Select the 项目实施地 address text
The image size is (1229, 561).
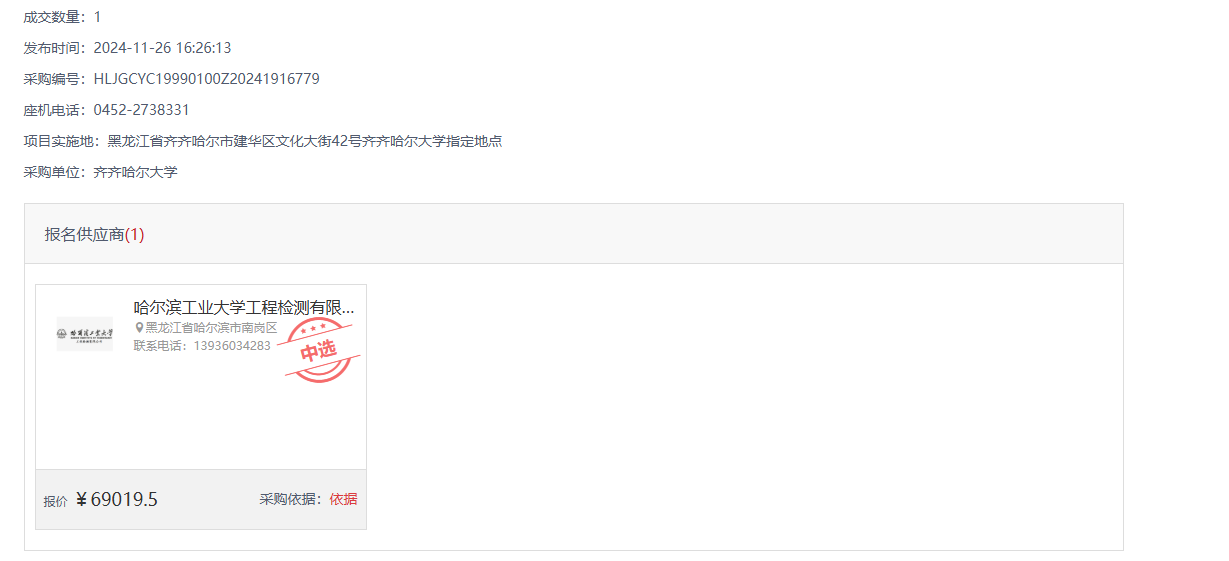(x=305, y=141)
